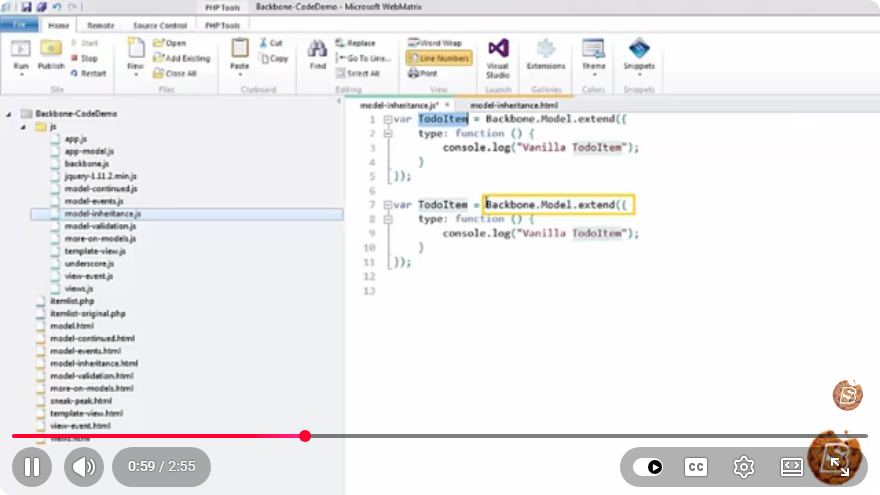
Task: Restart the site
Action: click(x=88, y=74)
